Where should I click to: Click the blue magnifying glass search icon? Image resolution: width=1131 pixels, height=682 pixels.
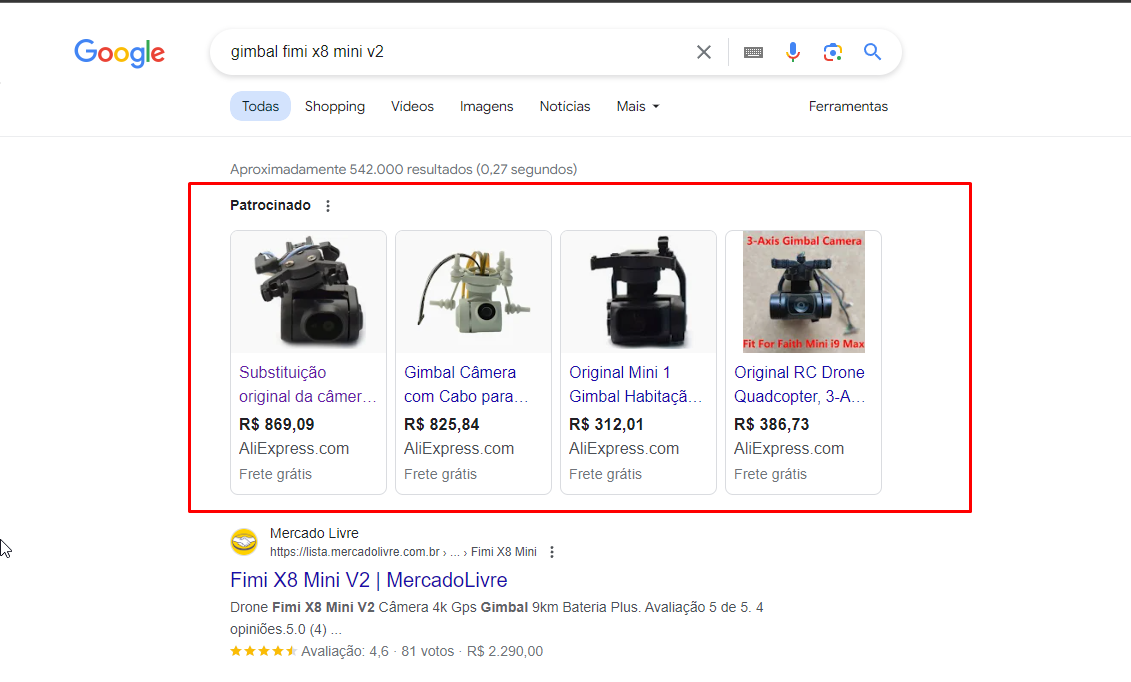pos(871,51)
